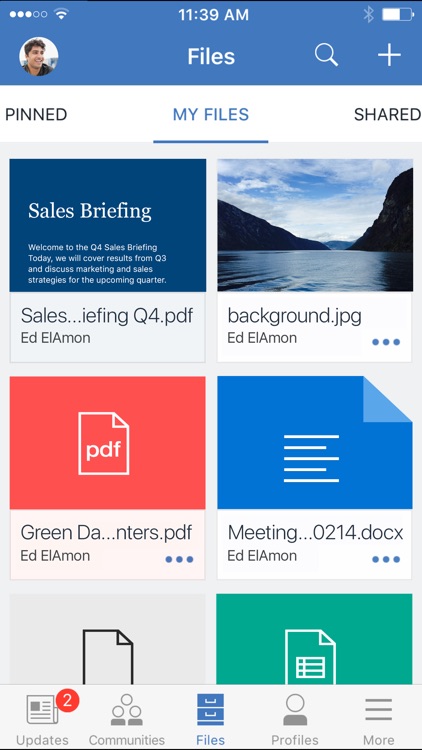
Task: Click Ed ElAmon under background.jpg
Action: (262, 338)
